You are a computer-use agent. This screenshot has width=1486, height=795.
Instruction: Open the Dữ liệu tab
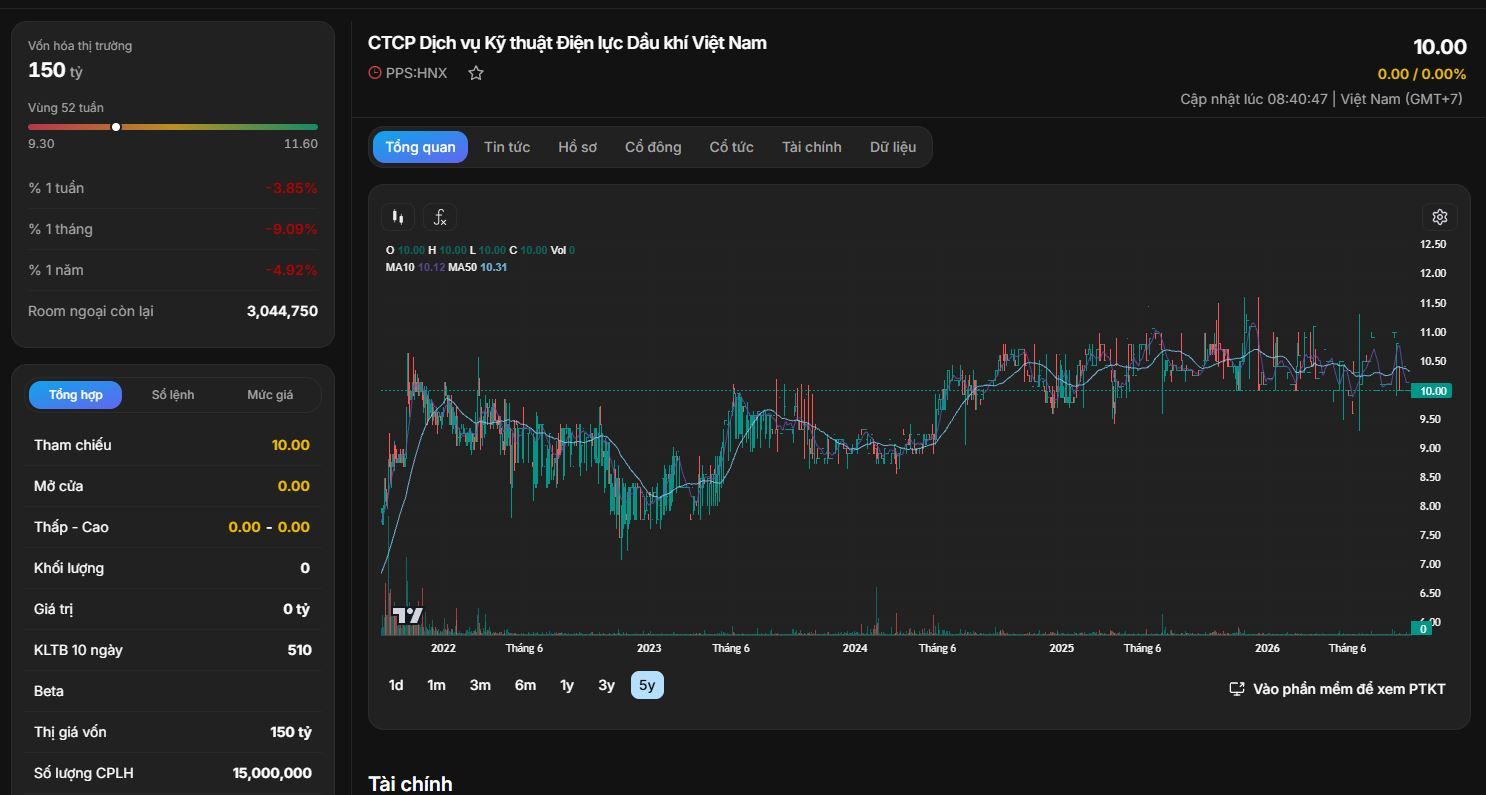(892, 147)
